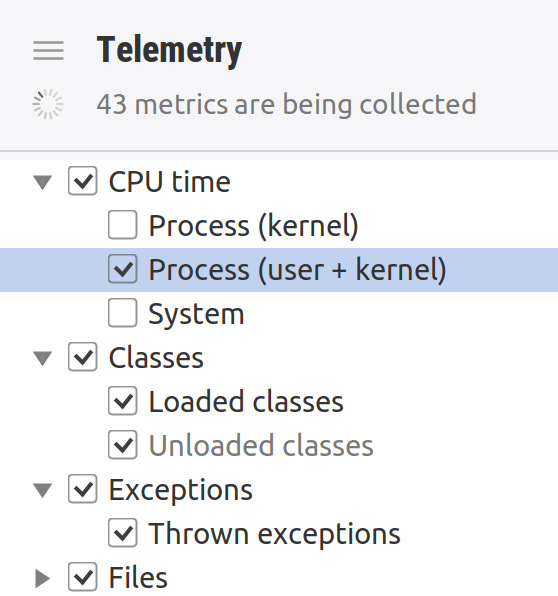Open the hamburger menu beside Telemetry
The height and width of the screenshot is (596, 558).
(x=48, y=51)
